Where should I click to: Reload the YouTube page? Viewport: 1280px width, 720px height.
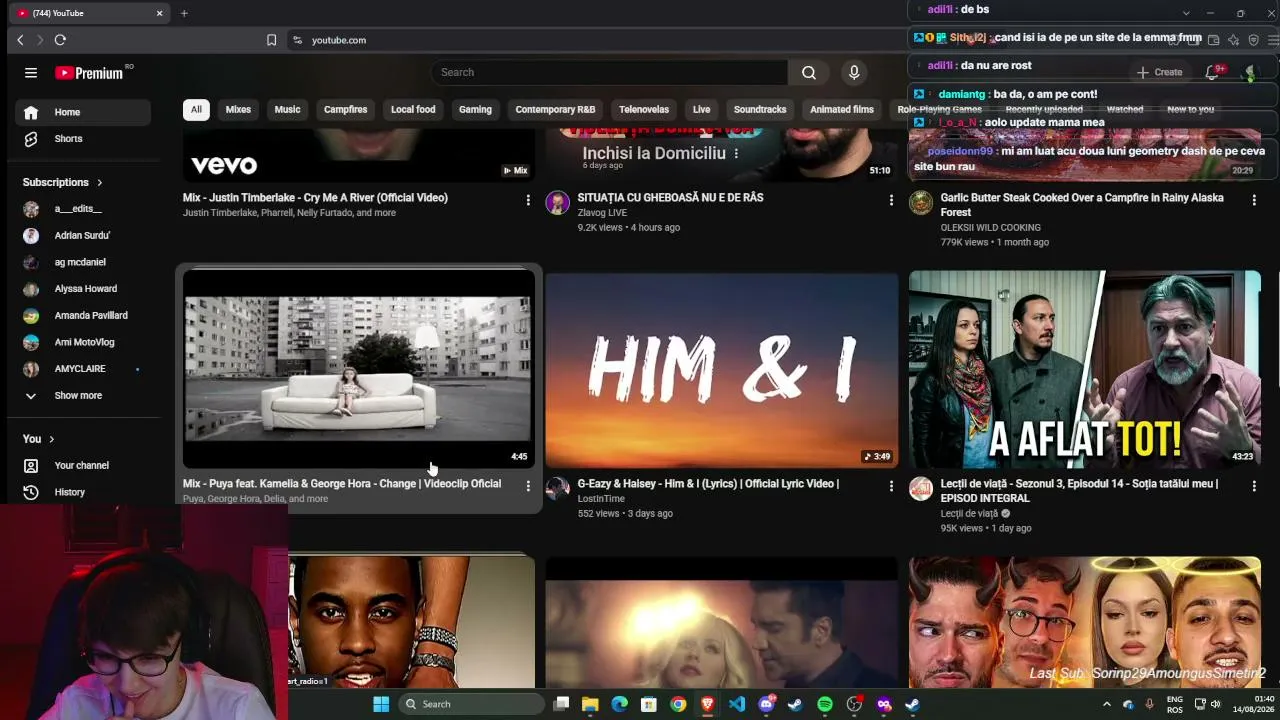pyautogui.click(x=60, y=40)
